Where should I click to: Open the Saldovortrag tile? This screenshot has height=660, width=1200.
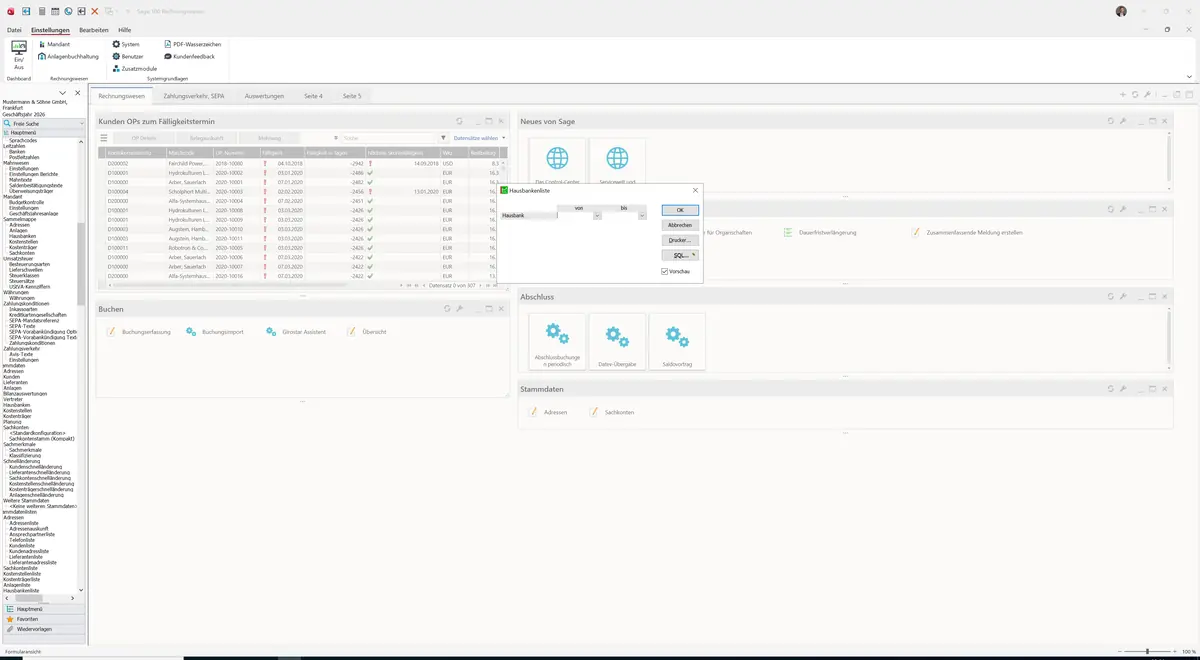tap(677, 342)
